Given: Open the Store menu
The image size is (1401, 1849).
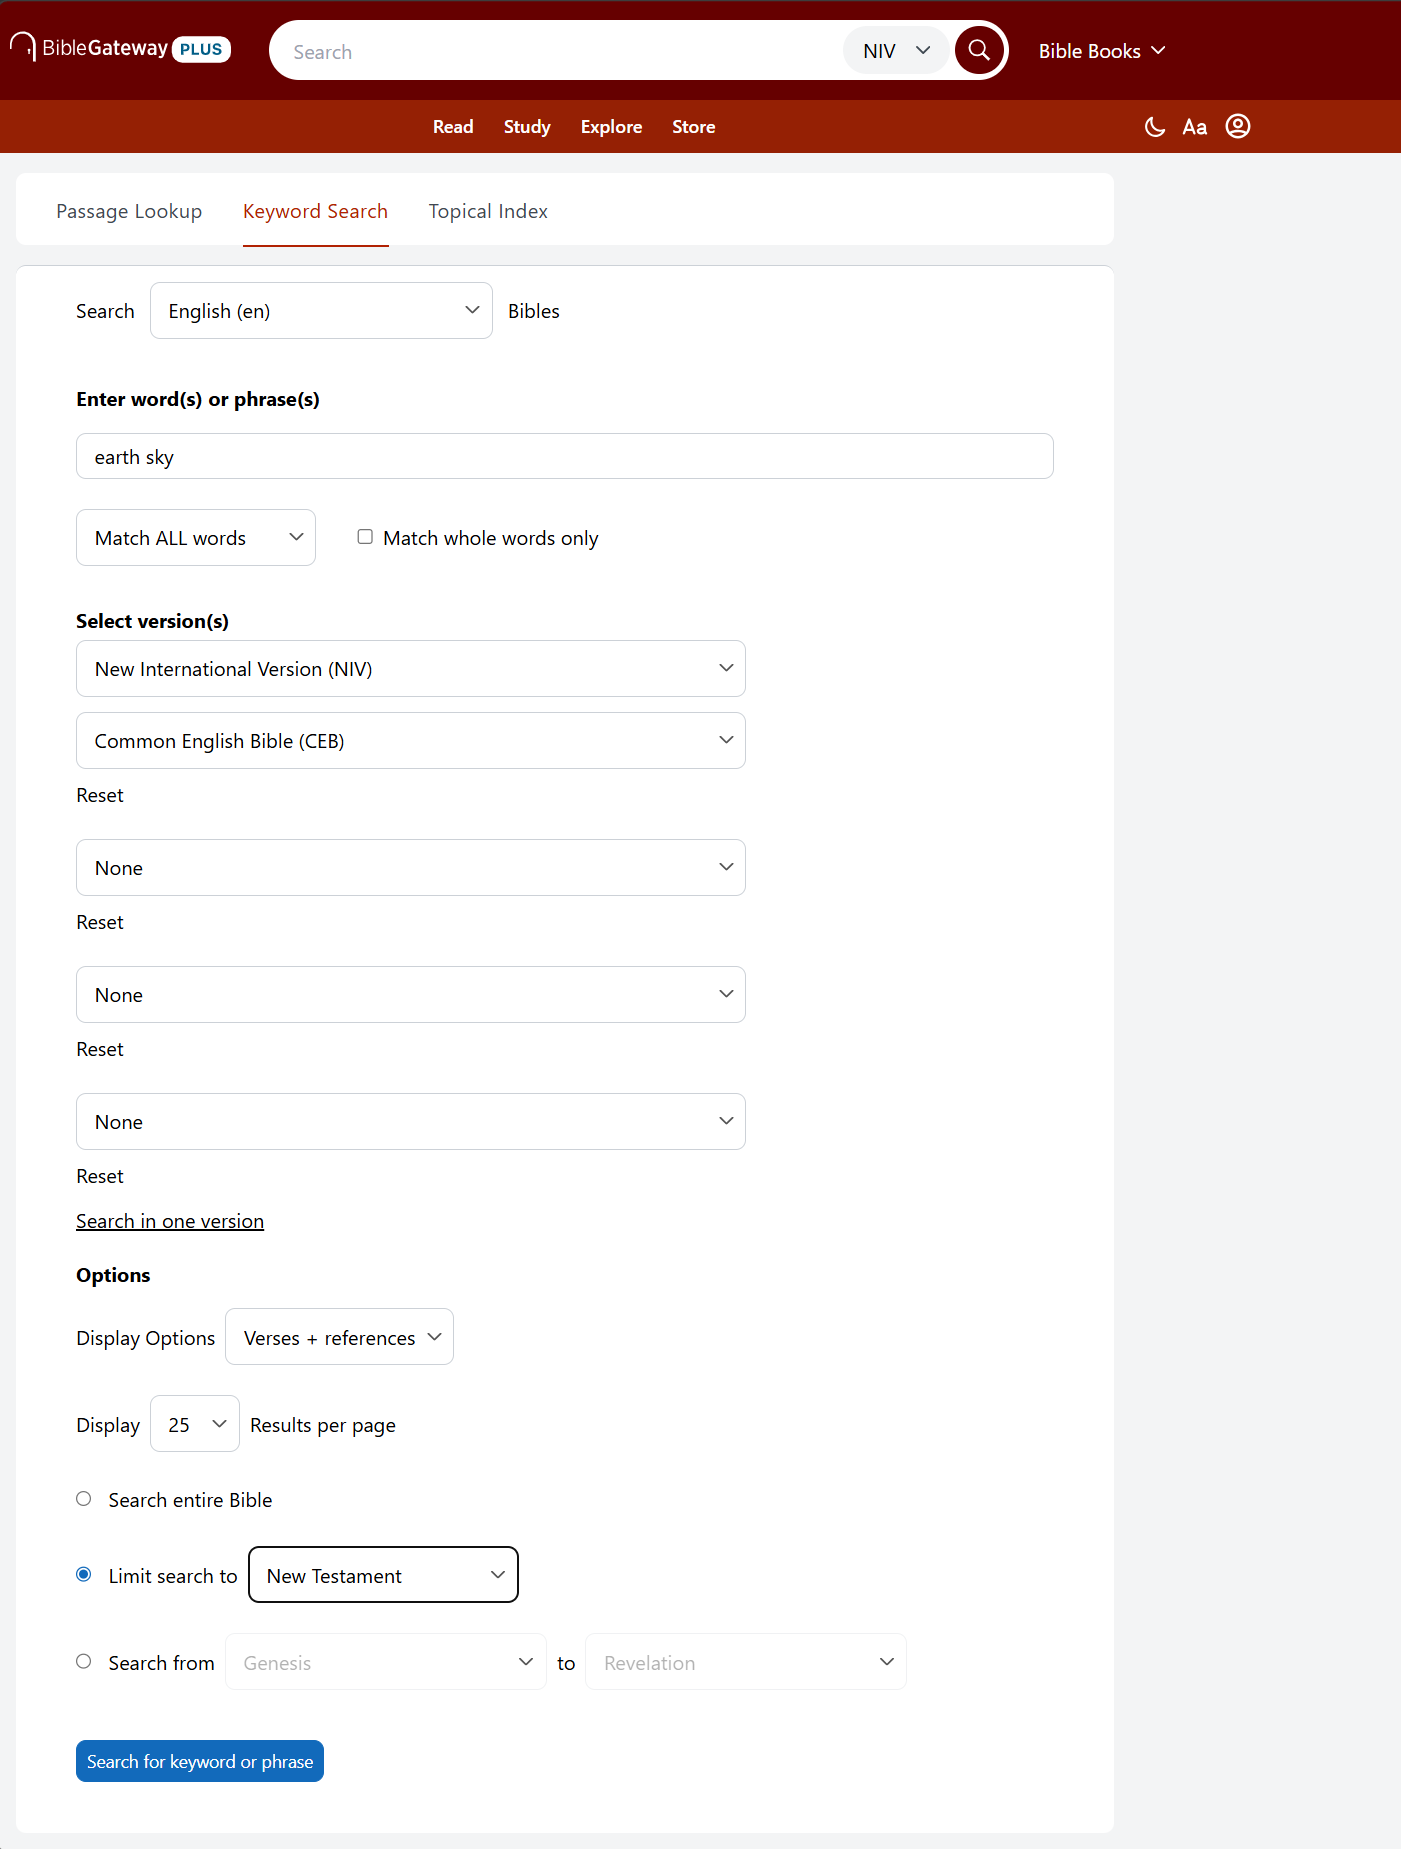Looking at the screenshot, I should coord(693,127).
